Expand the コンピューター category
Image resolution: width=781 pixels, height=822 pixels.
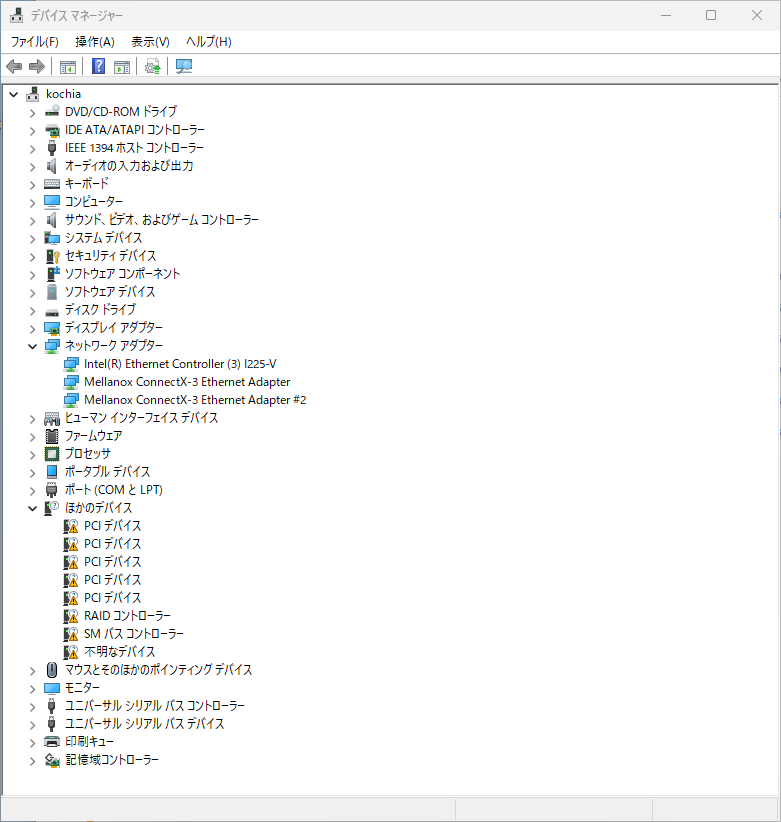click(32, 202)
